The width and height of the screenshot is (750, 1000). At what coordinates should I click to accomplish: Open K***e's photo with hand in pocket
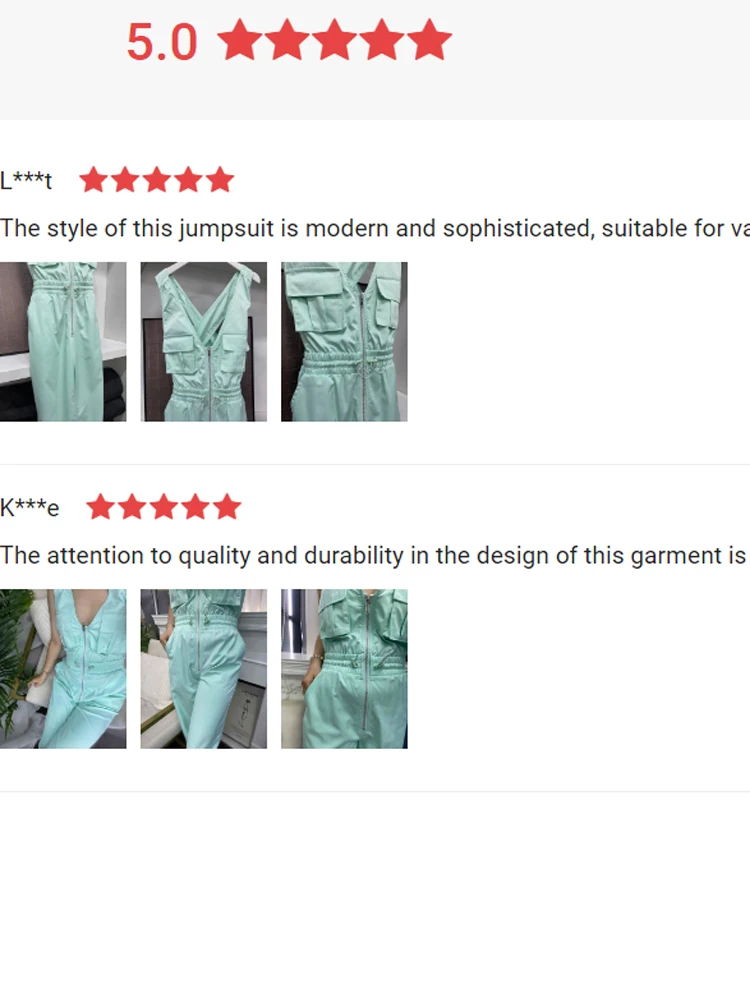pyautogui.click(x=344, y=668)
